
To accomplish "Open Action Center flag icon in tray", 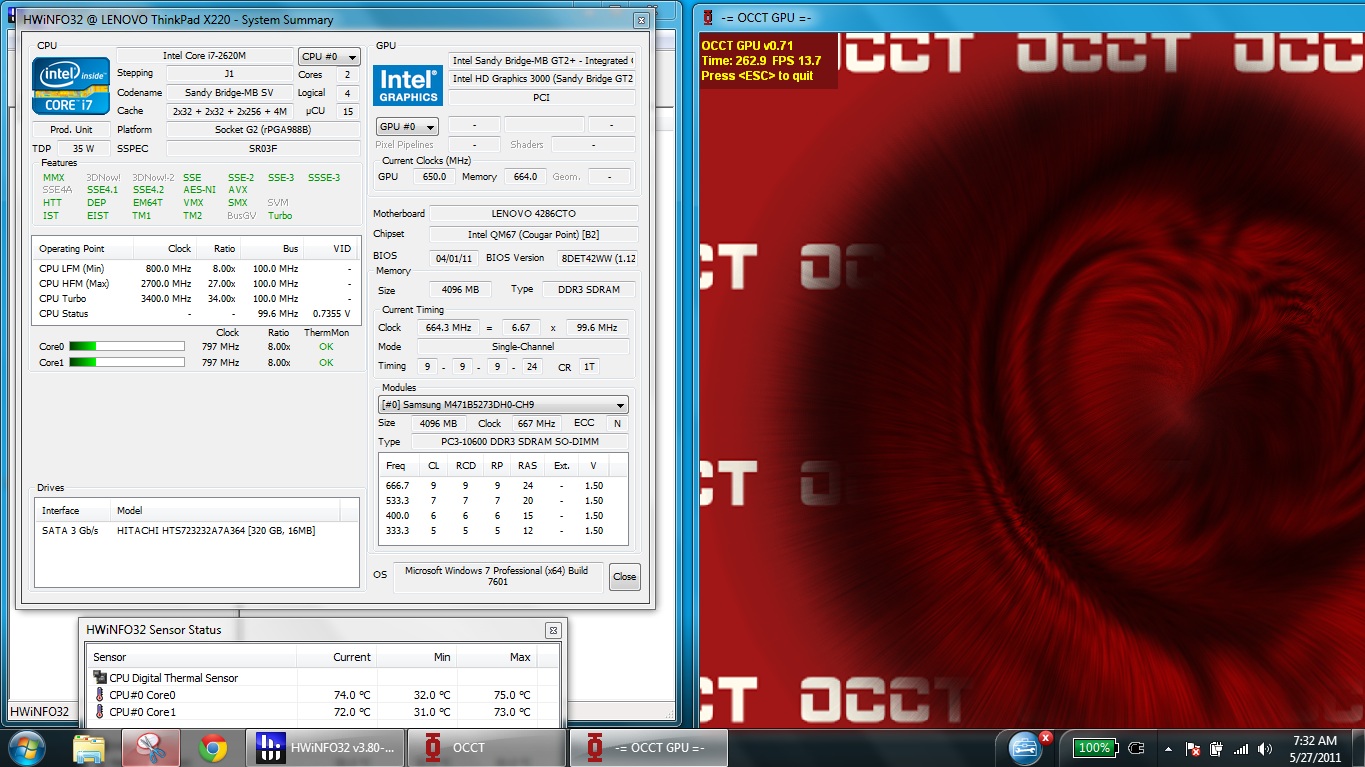I will [x=1193, y=749].
